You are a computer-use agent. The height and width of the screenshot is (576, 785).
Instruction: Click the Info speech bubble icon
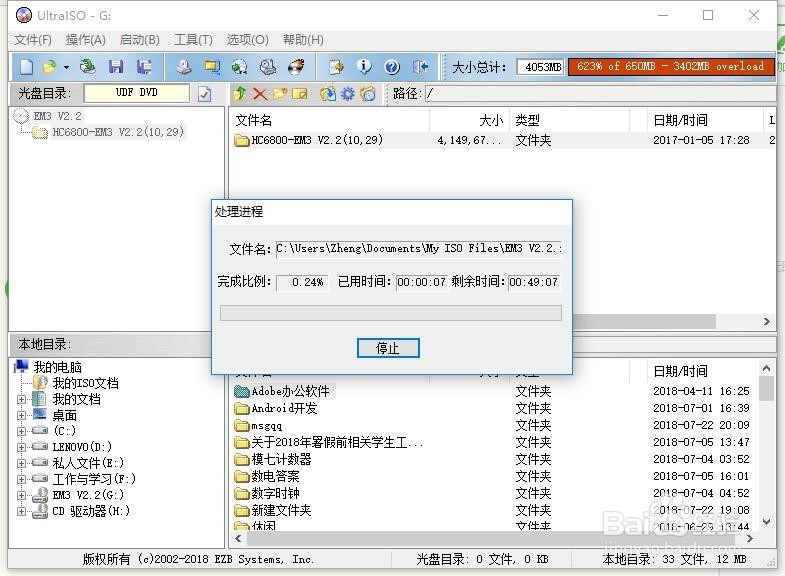tap(364, 67)
